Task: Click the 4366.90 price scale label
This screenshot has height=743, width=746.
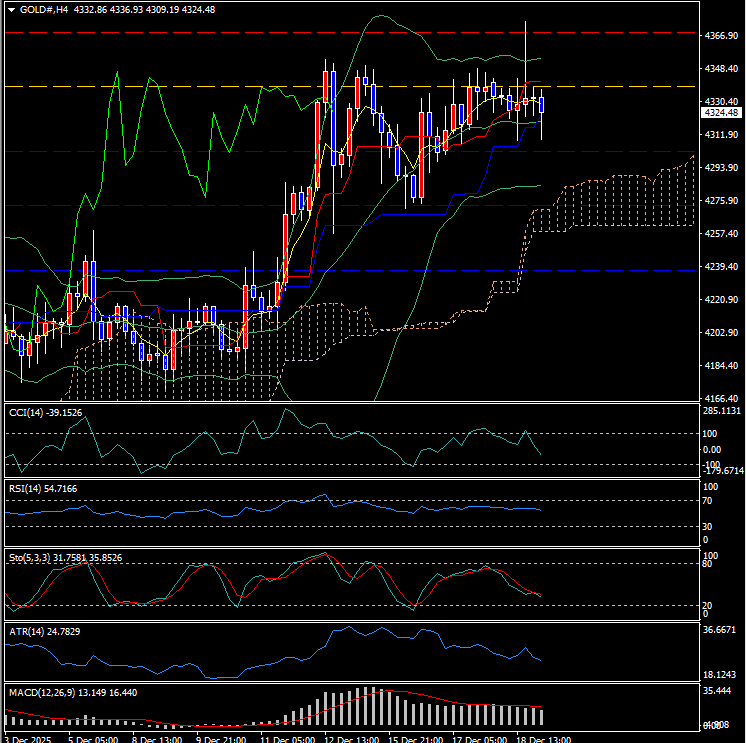Action: (721, 36)
